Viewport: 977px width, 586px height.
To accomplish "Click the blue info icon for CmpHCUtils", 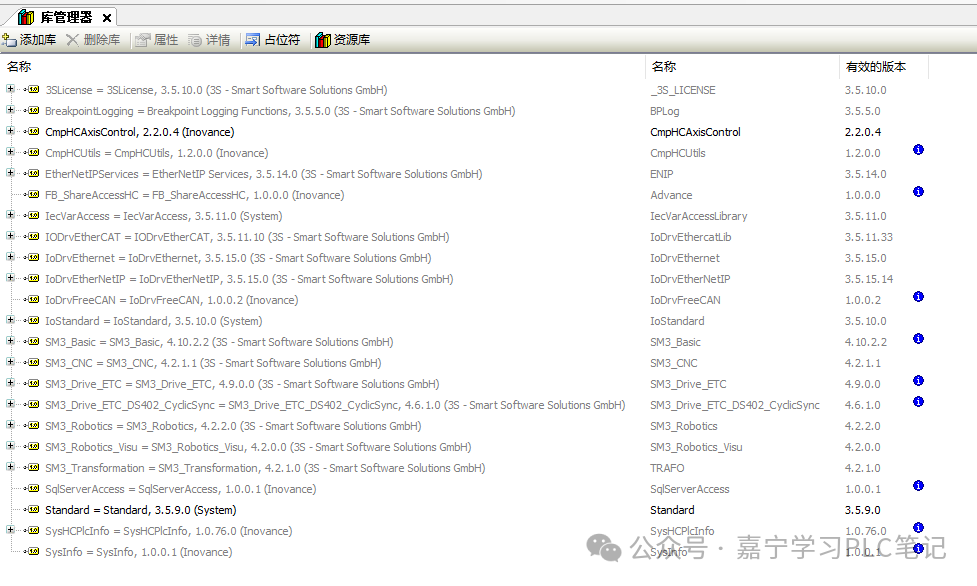I will (x=918, y=150).
